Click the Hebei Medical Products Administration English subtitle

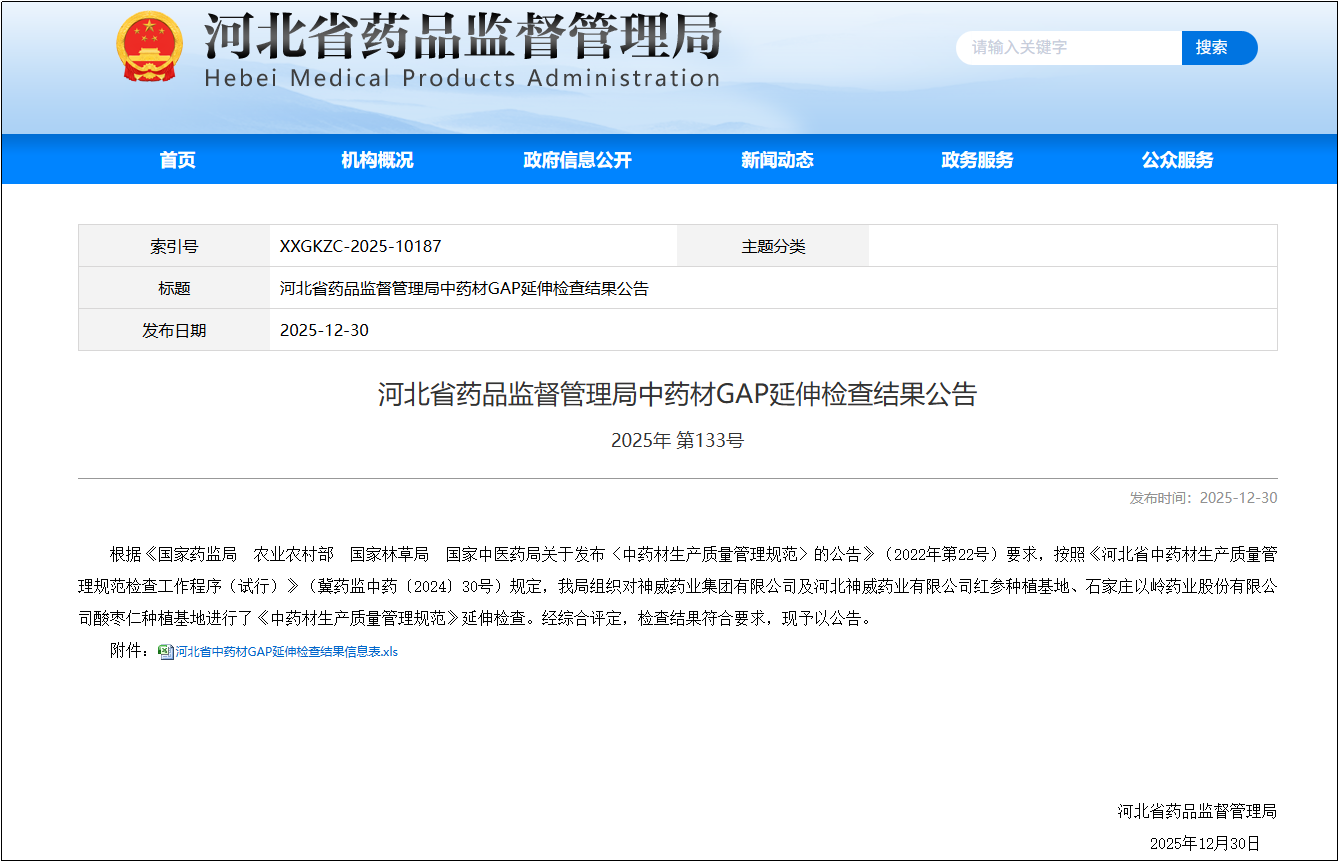point(462,79)
